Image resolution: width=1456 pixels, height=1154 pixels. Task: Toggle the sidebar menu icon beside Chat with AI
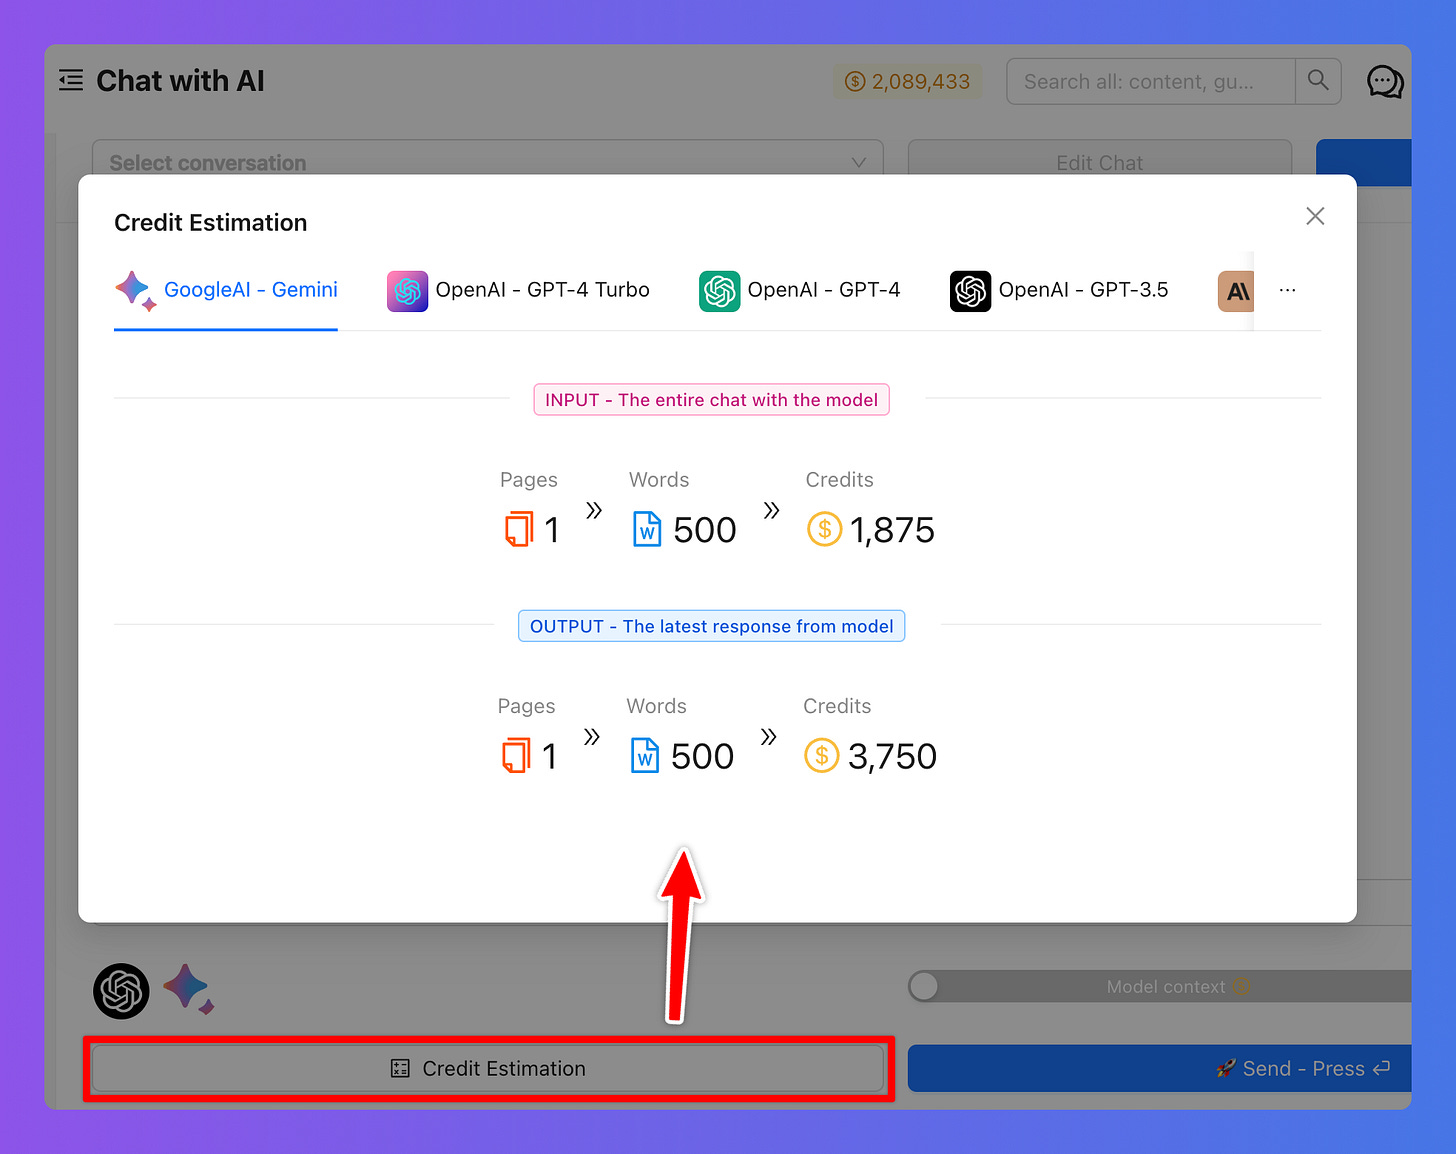click(x=71, y=80)
